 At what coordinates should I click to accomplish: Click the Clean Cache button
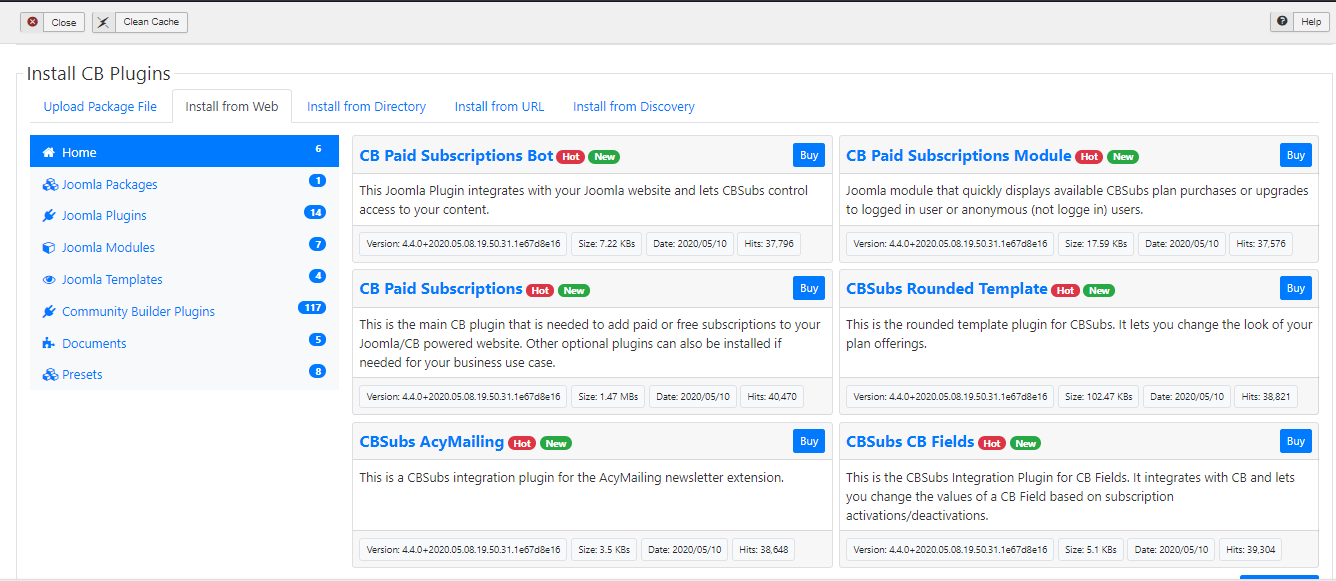[140, 22]
